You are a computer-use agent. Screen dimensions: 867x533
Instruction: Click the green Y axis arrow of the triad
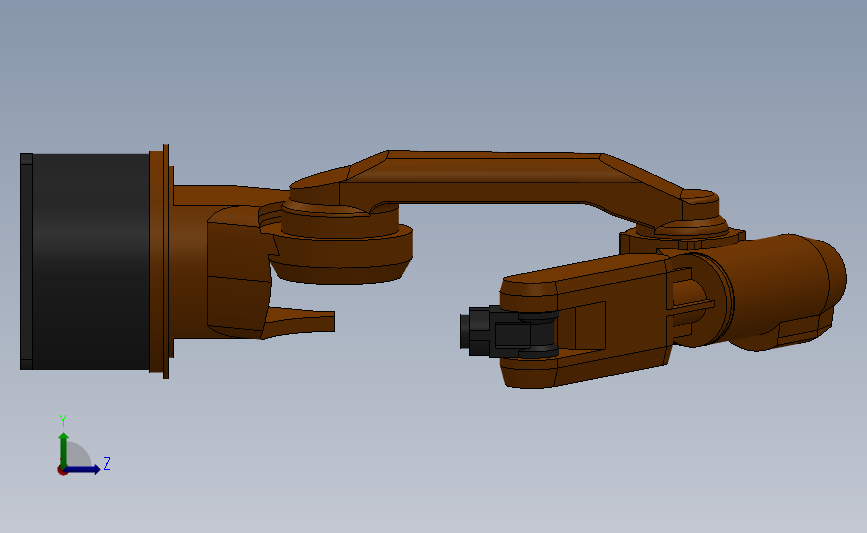pyautogui.click(x=64, y=449)
